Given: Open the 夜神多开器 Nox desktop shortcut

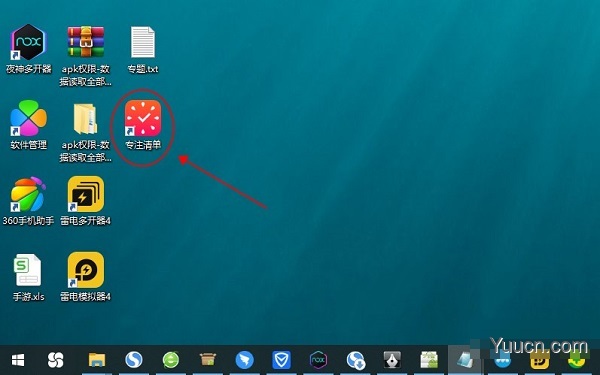Looking at the screenshot, I should click(x=28, y=49).
